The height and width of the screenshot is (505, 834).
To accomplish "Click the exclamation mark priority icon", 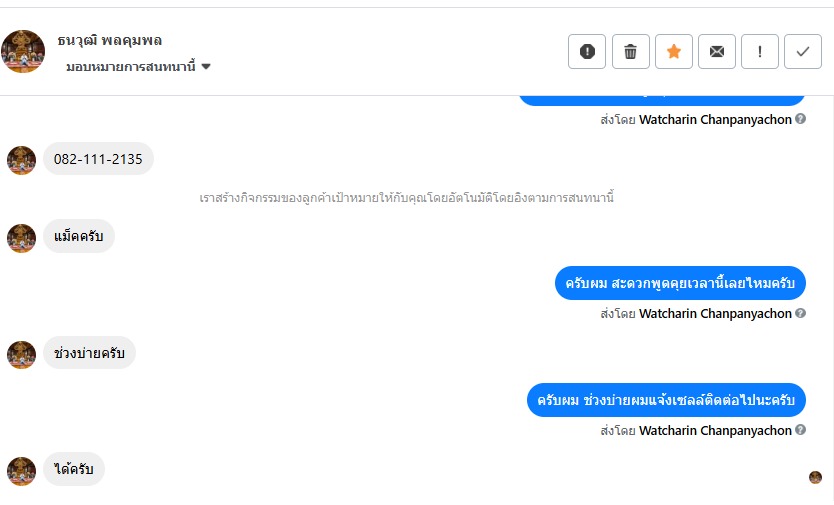I will tap(760, 52).
